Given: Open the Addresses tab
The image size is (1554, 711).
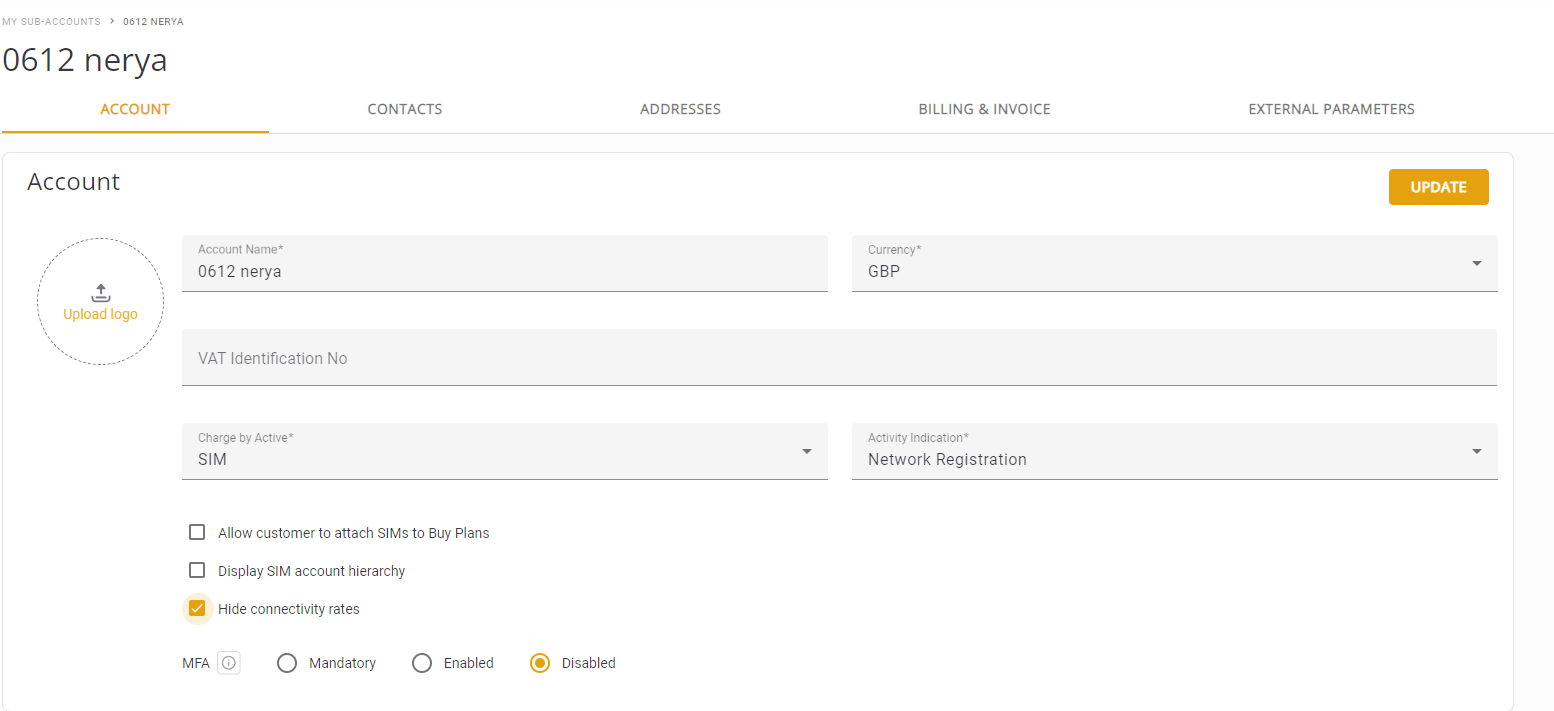Looking at the screenshot, I should [x=680, y=109].
